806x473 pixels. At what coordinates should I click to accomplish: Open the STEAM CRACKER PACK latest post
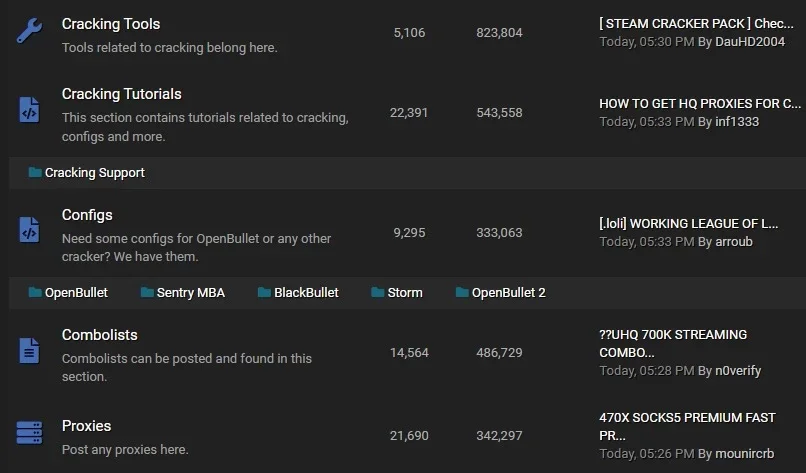point(697,24)
